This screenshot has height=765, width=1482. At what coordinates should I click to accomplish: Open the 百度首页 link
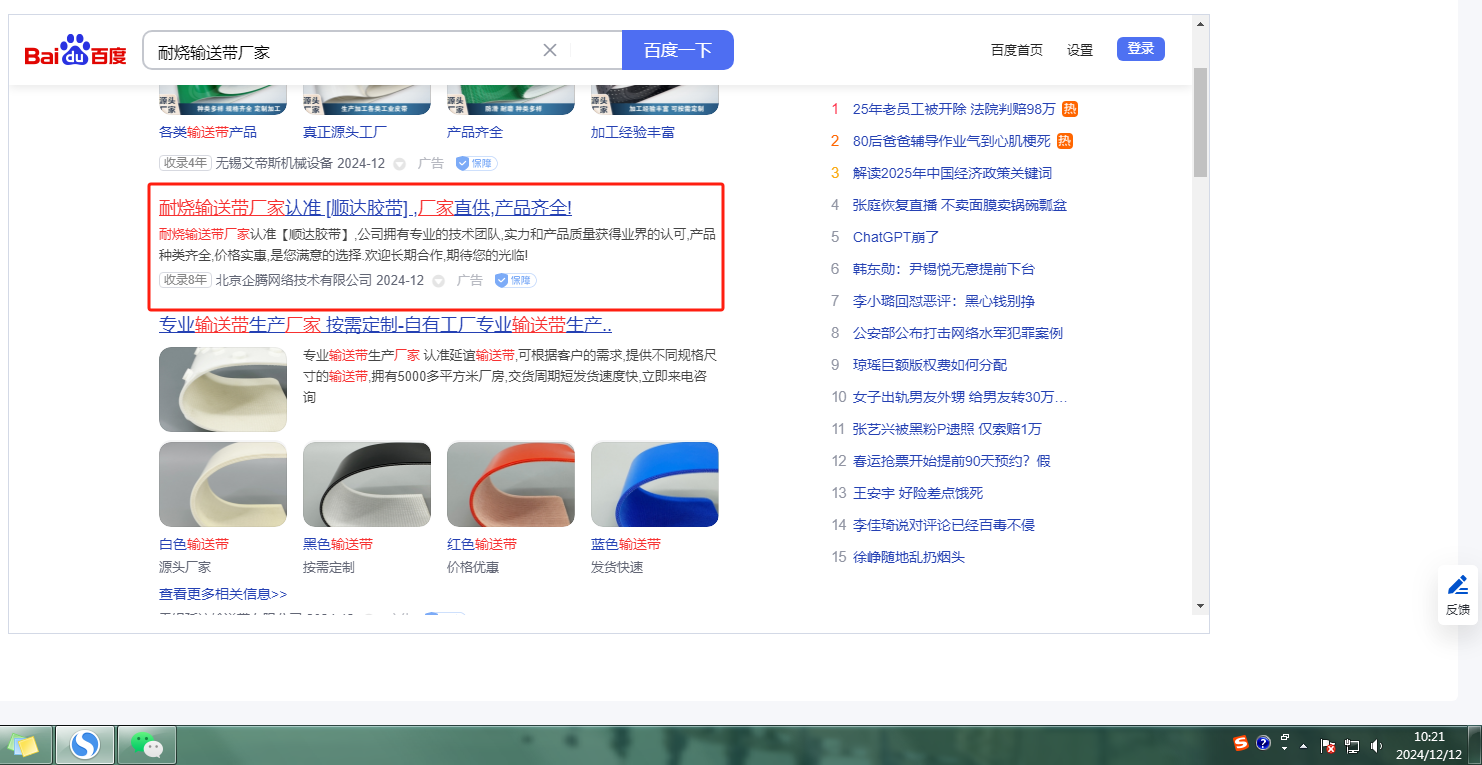[x=1017, y=50]
